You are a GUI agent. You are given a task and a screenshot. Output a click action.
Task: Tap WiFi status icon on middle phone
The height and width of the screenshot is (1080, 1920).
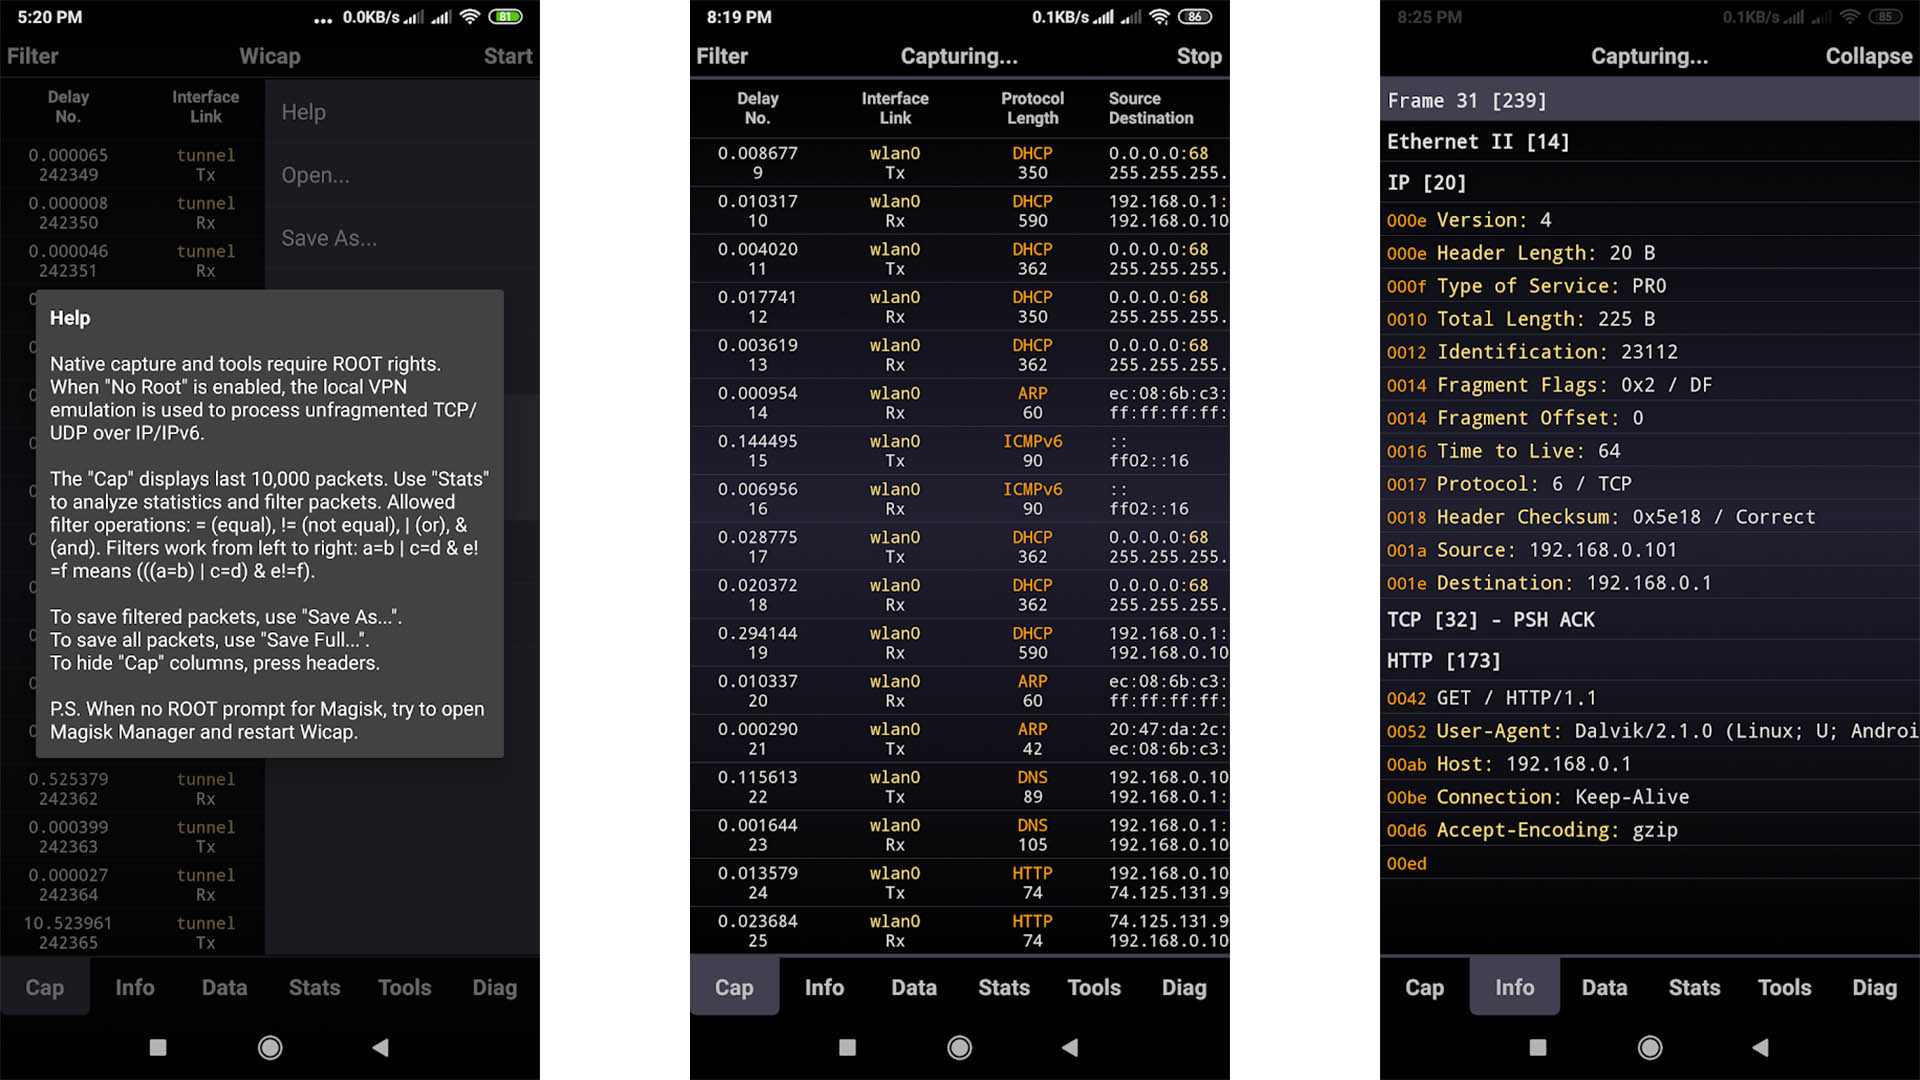(1159, 17)
